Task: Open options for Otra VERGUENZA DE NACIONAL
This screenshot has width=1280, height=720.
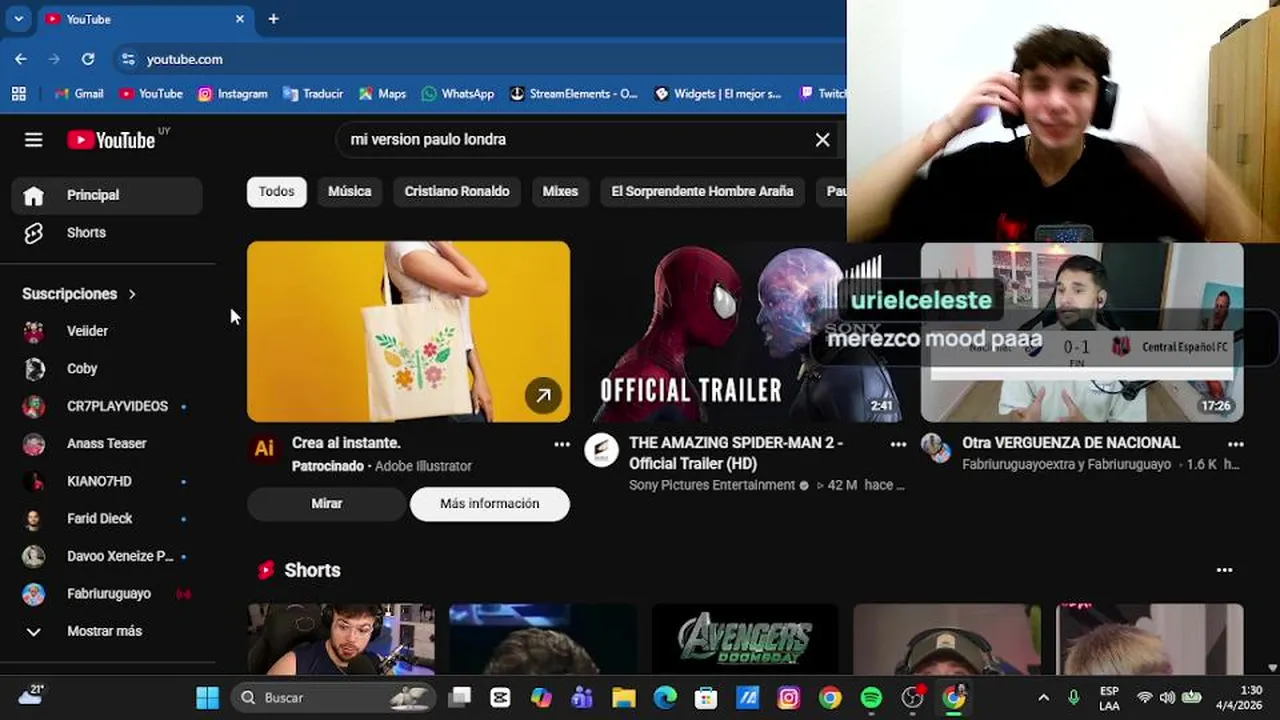Action: [1236, 445]
